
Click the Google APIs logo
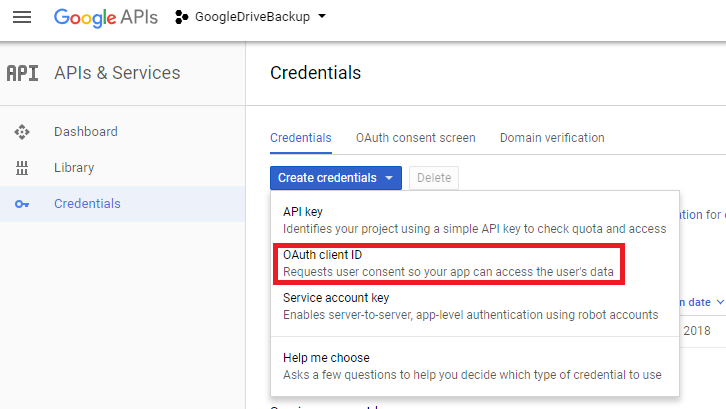coord(106,18)
